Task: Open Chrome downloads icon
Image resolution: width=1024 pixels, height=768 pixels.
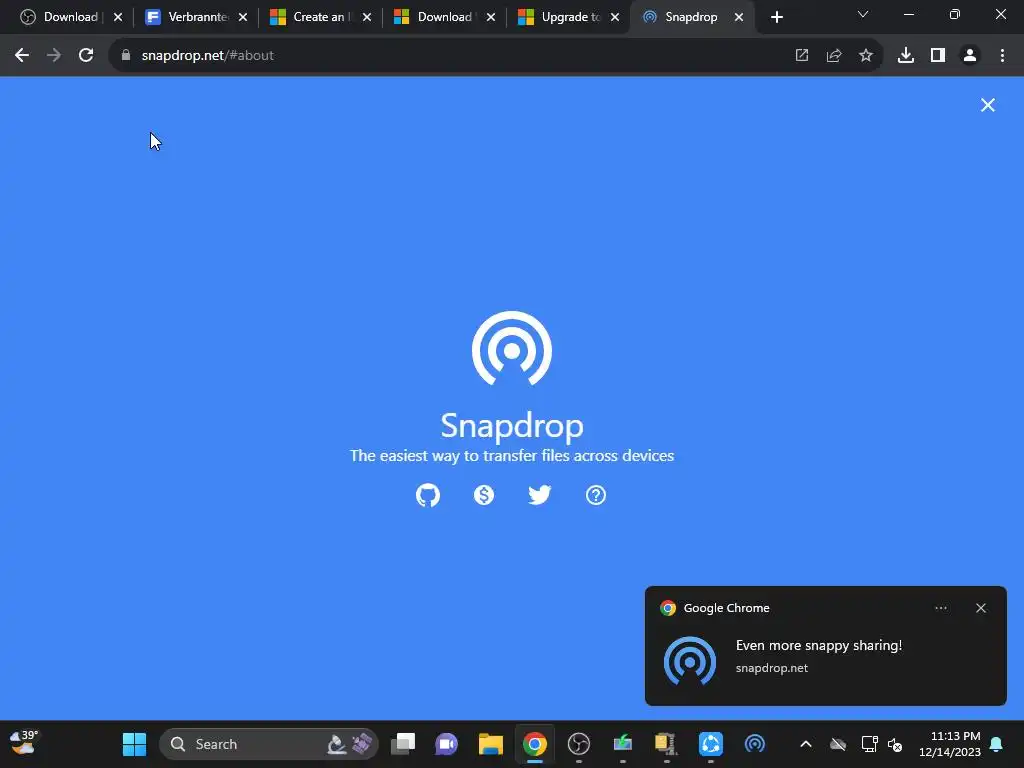Action: pos(906,56)
